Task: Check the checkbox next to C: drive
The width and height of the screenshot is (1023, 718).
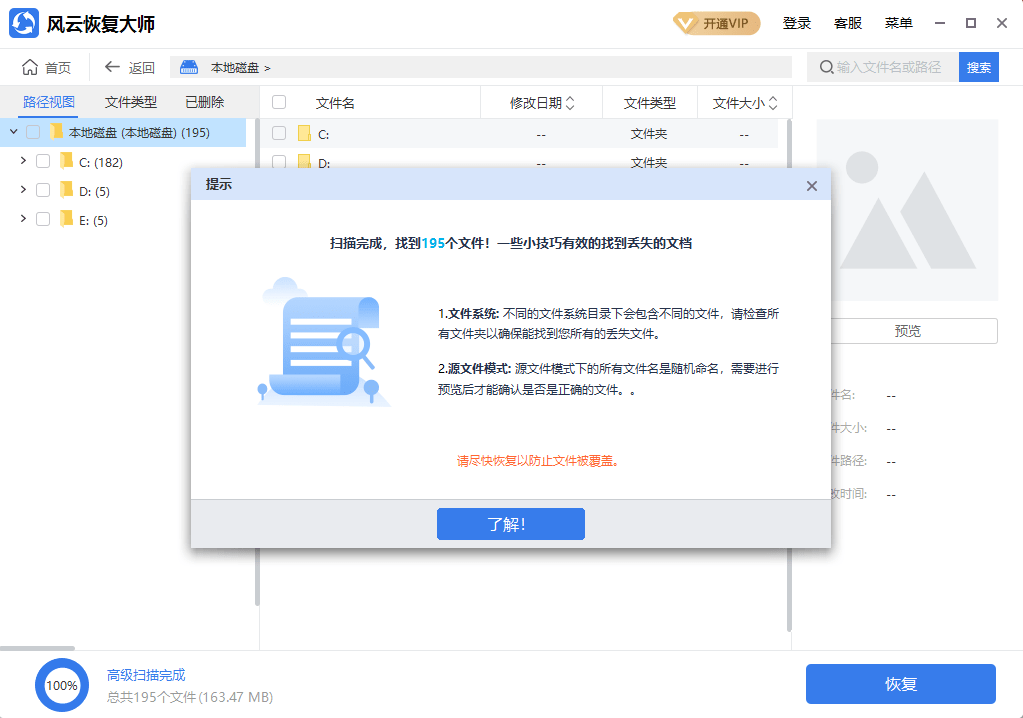Action: coord(44,160)
